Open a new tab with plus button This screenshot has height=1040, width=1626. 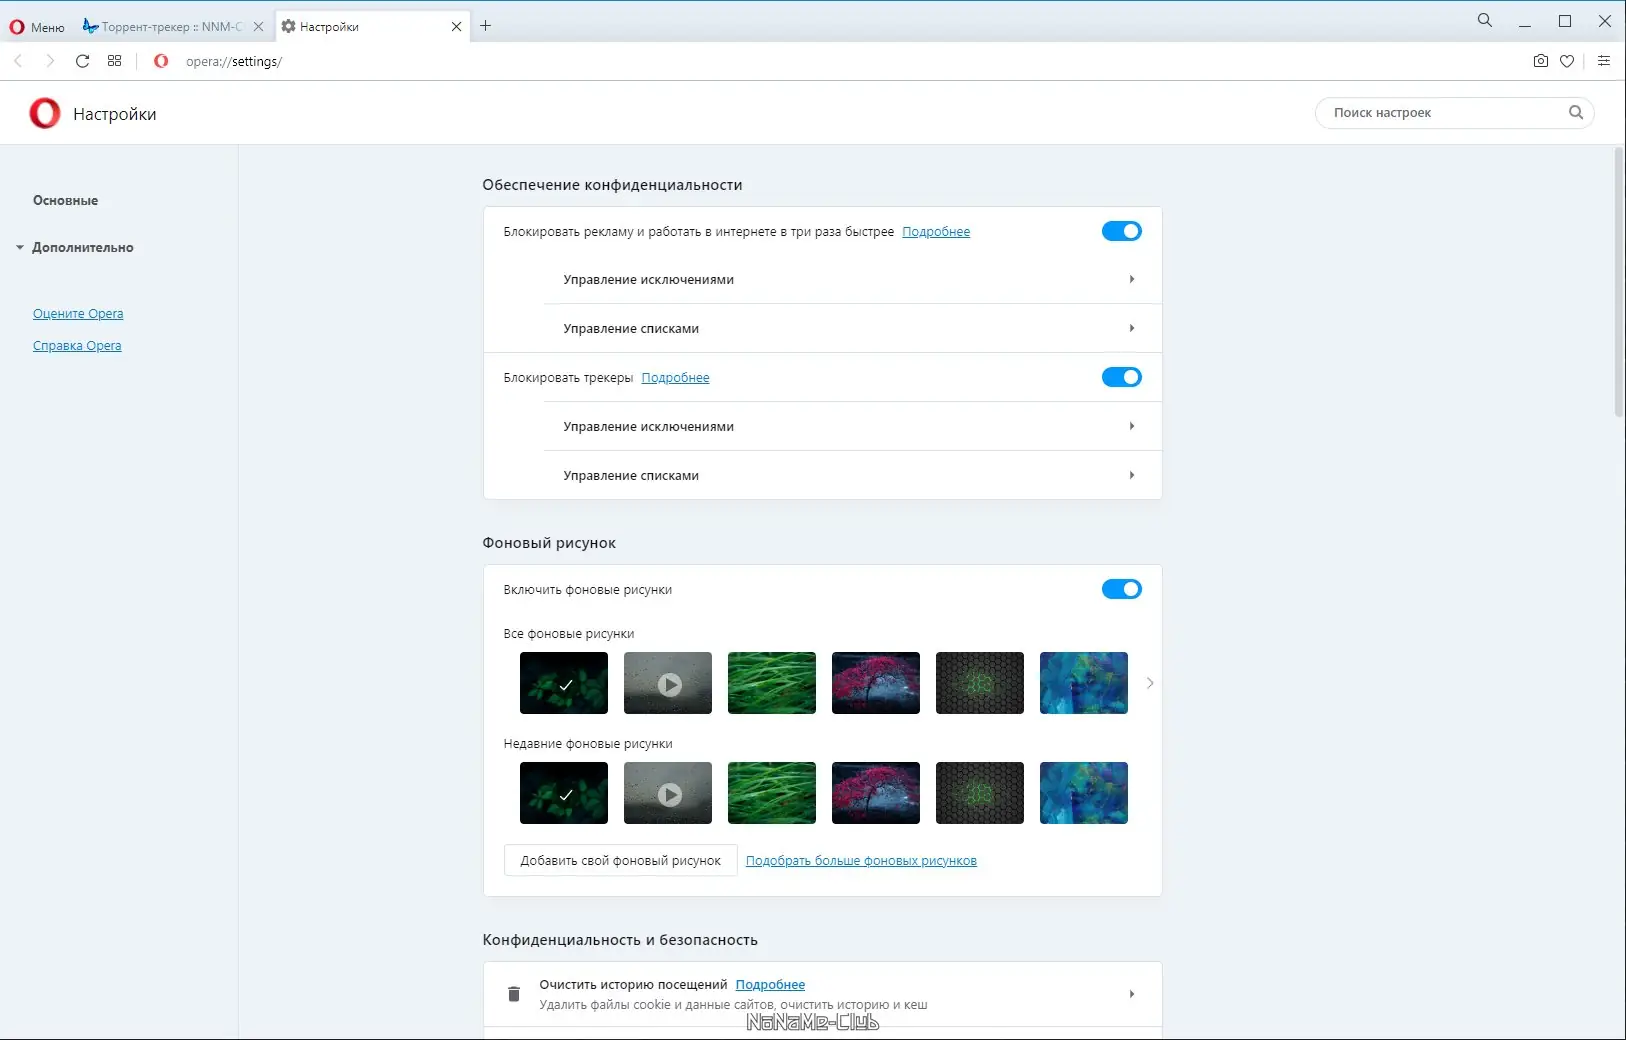point(486,26)
